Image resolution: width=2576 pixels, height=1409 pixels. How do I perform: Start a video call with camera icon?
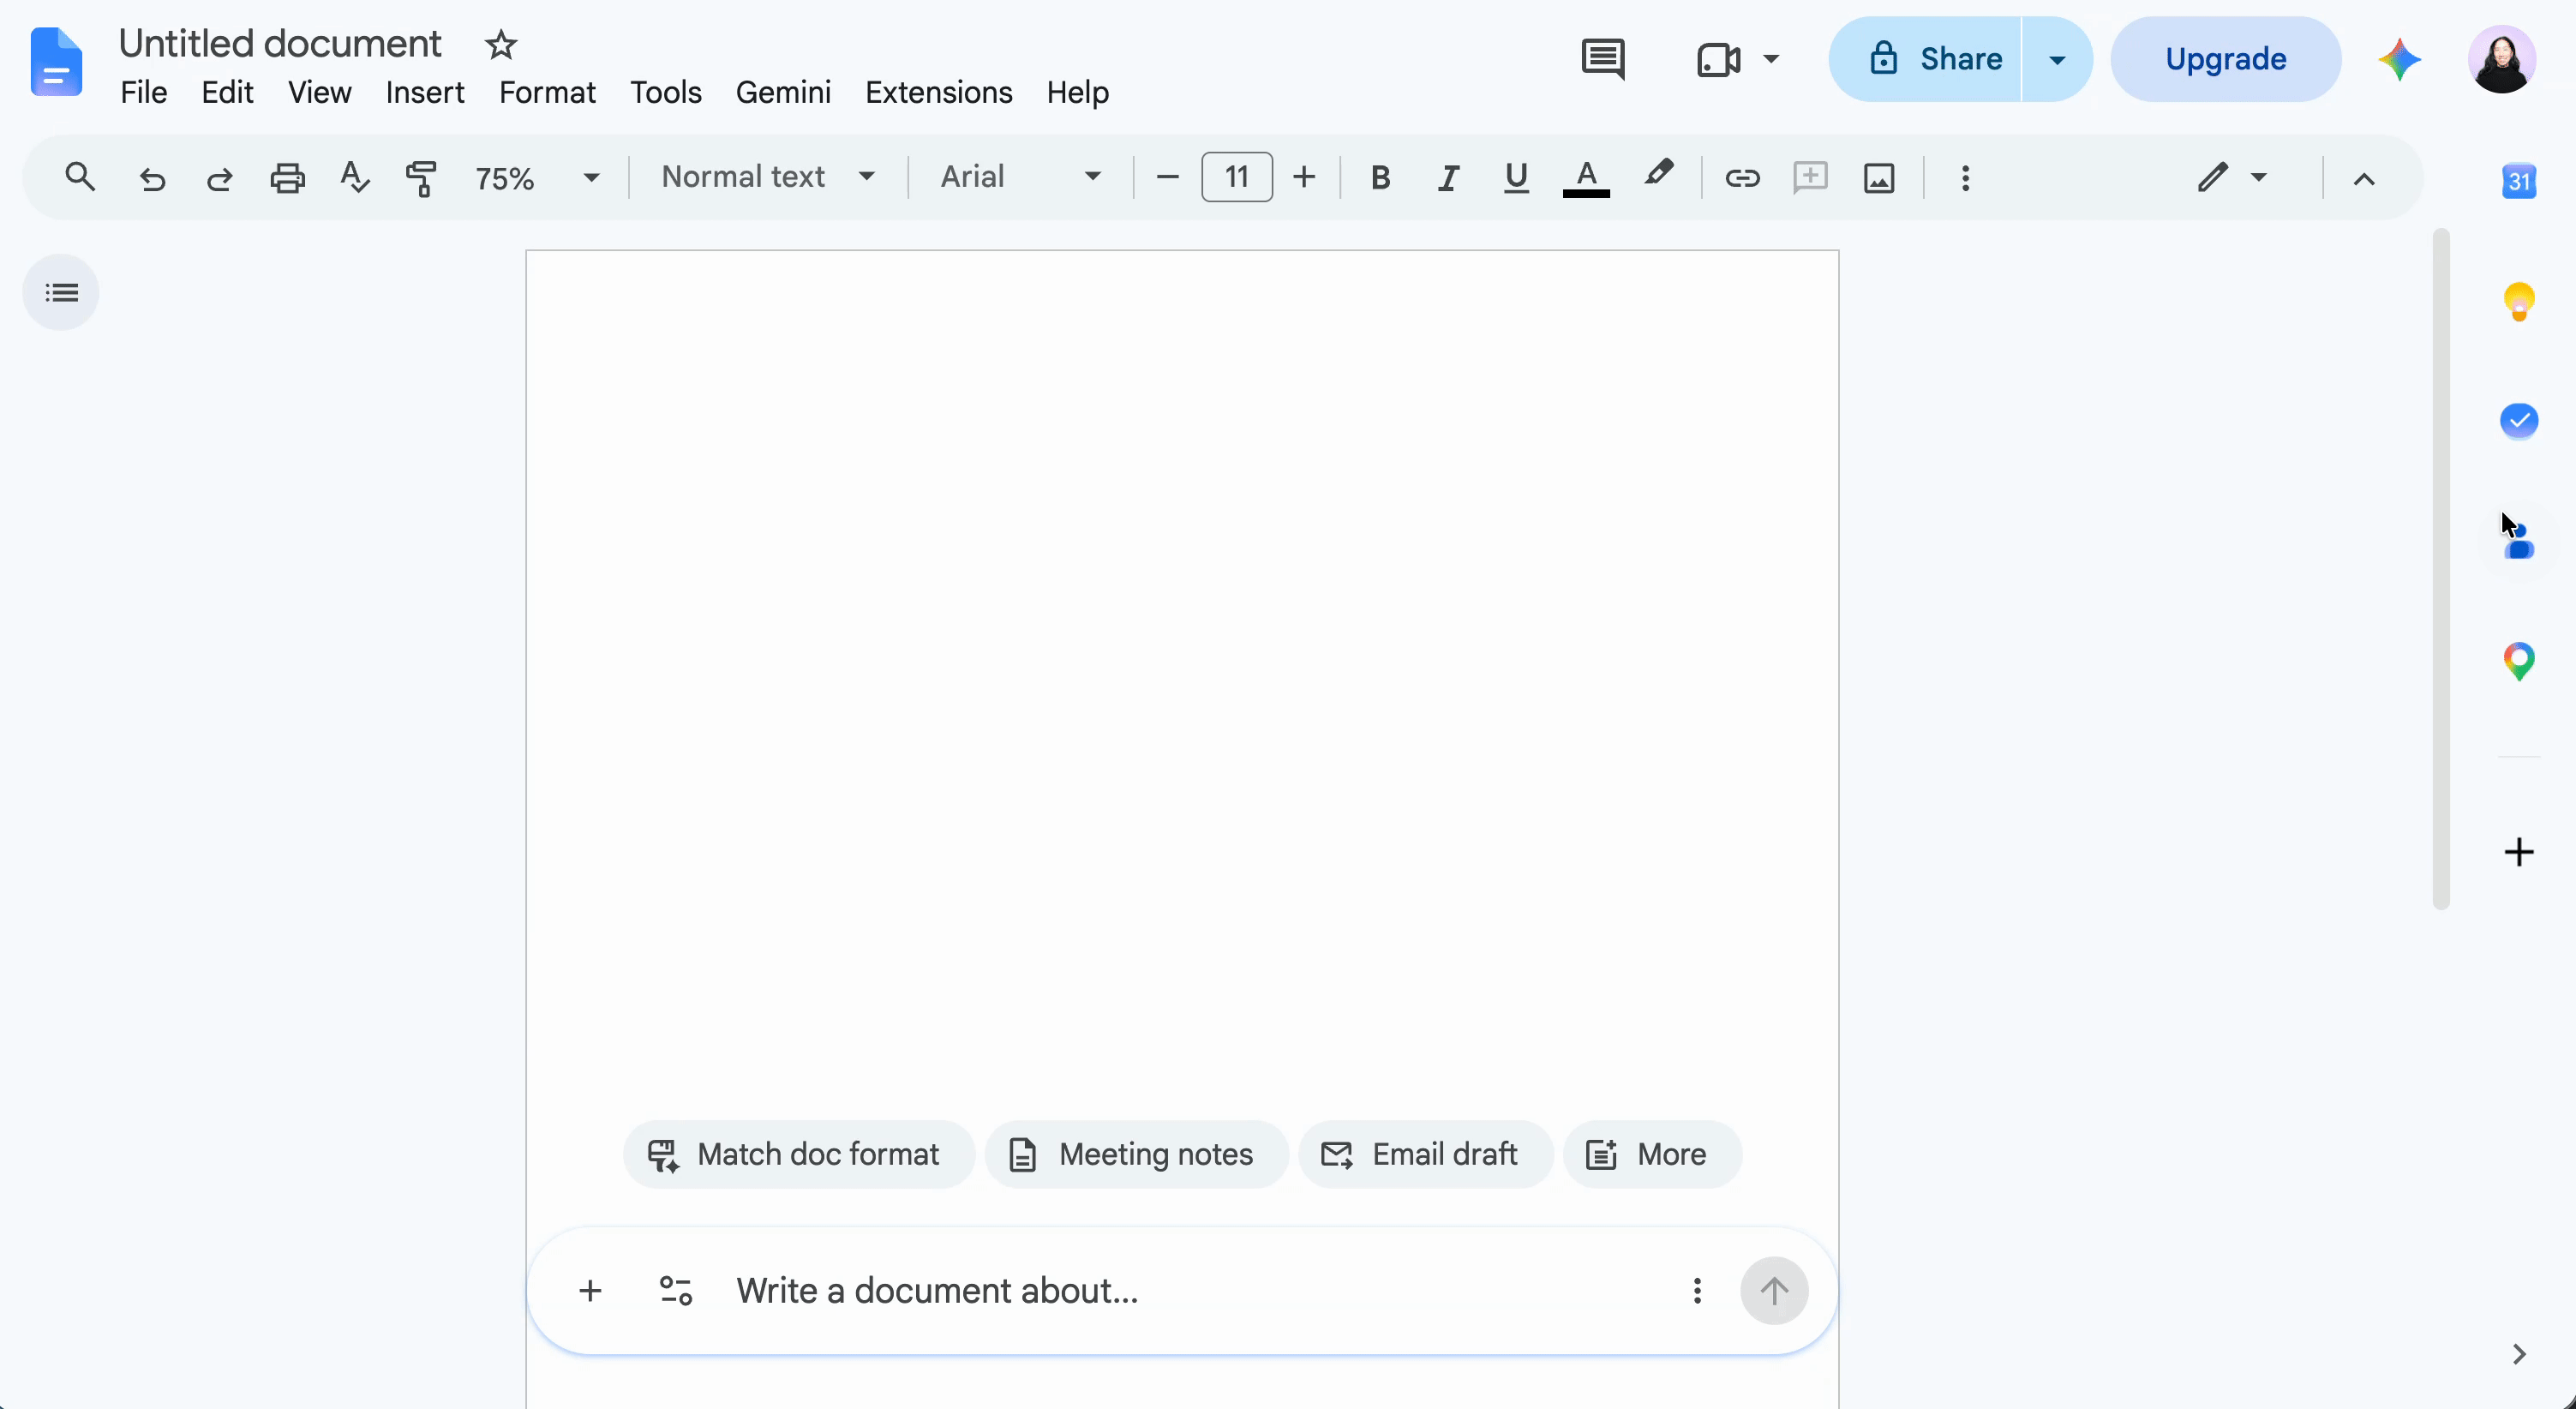click(1718, 59)
